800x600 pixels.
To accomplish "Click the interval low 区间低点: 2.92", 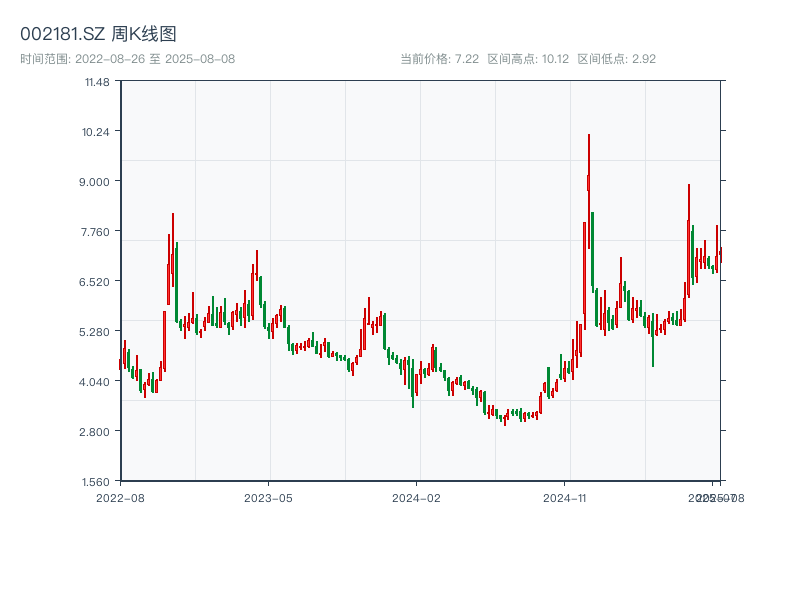I will [x=617, y=59].
